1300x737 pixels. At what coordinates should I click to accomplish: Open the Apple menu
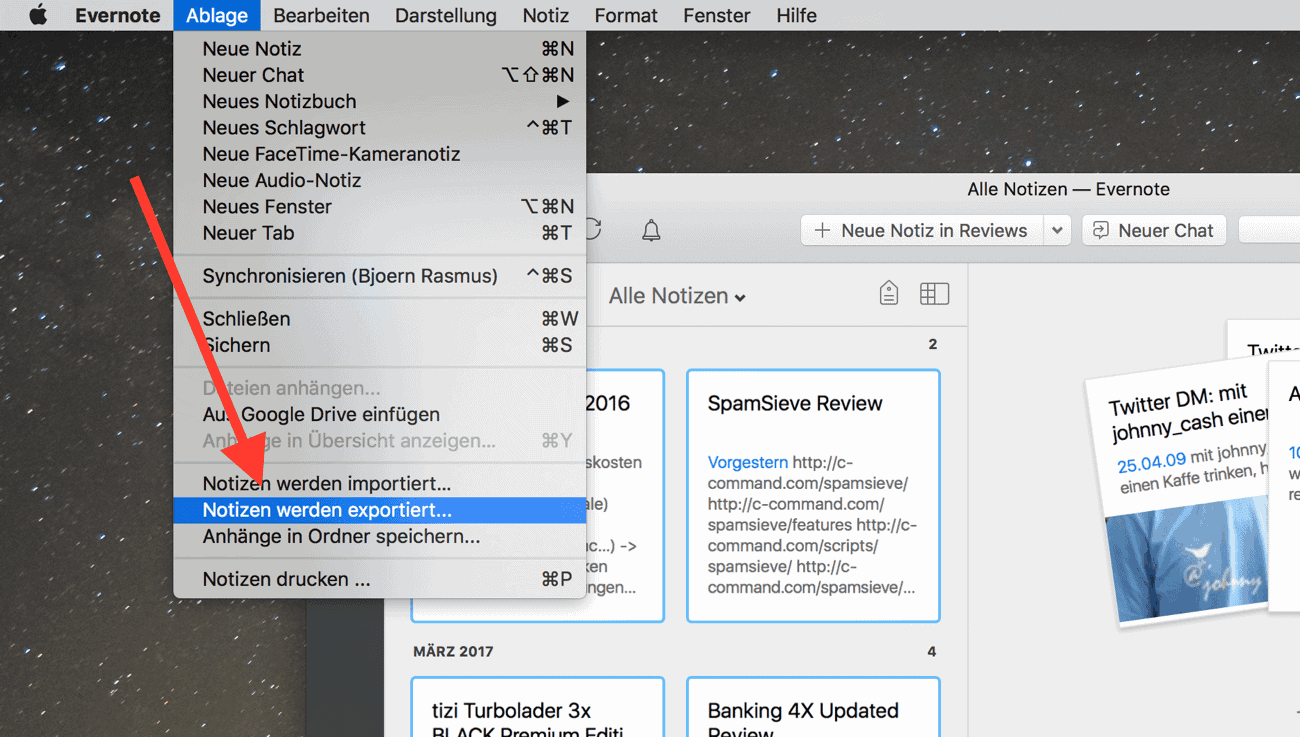point(38,15)
